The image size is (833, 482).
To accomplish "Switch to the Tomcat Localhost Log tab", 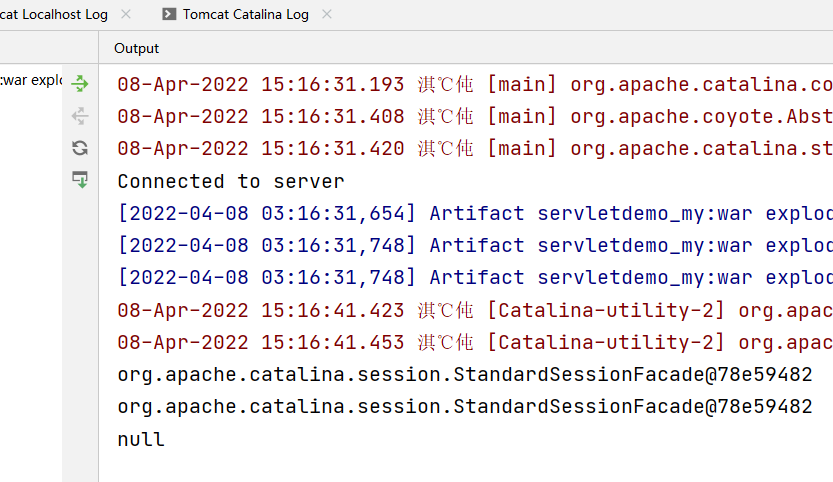I will (54, 14).
